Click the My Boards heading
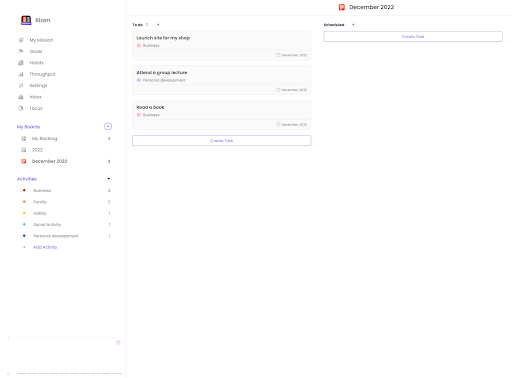The height and width of the screenshot is (378, 512). point(28,127)
